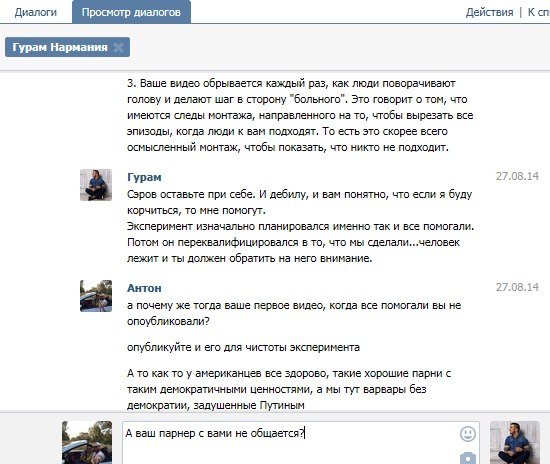Select the Просмотр диалогов tab
This screenshot has width=550, height=464.
pos(131,12)
